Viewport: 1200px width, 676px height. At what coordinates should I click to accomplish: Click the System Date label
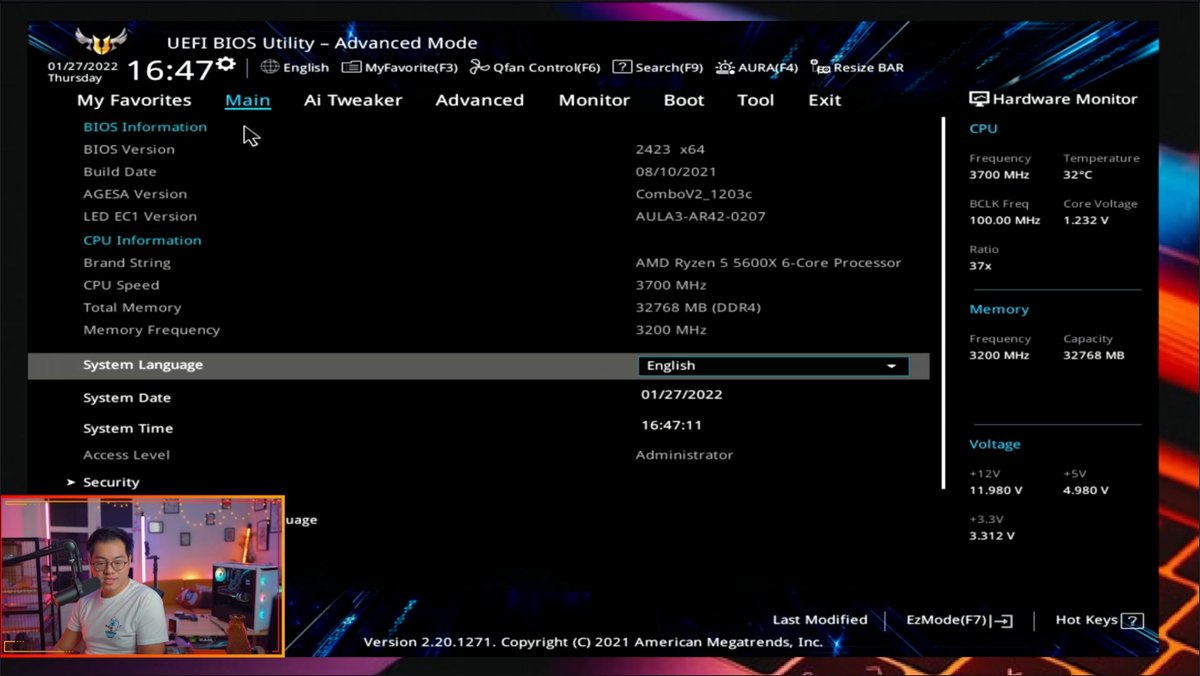[x=127, y=398]
